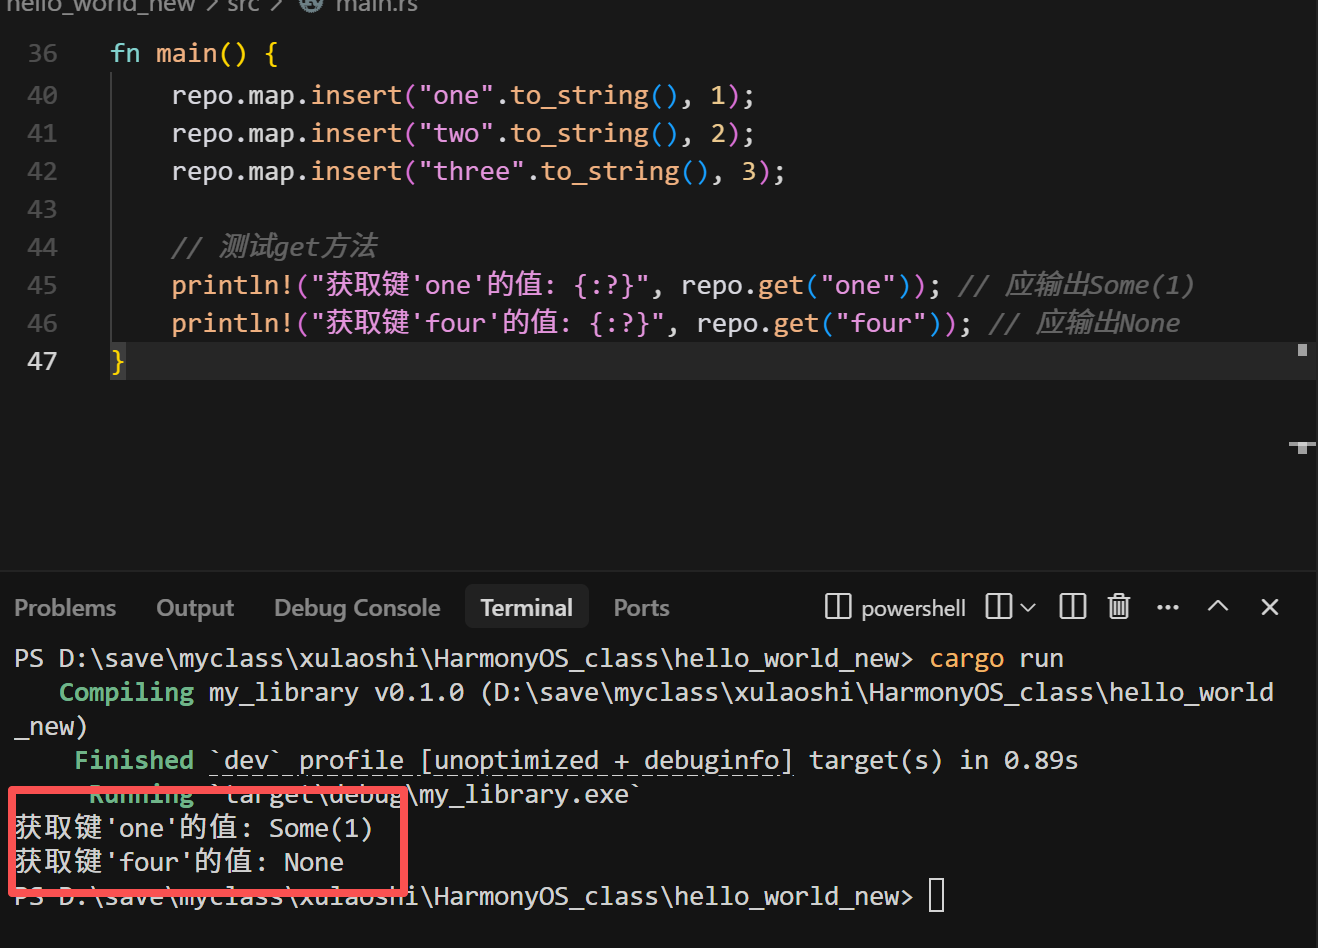Kill the terminal with the trash icon
The width and height of the screenshot is (1318, 948).
pos(1119,606)
